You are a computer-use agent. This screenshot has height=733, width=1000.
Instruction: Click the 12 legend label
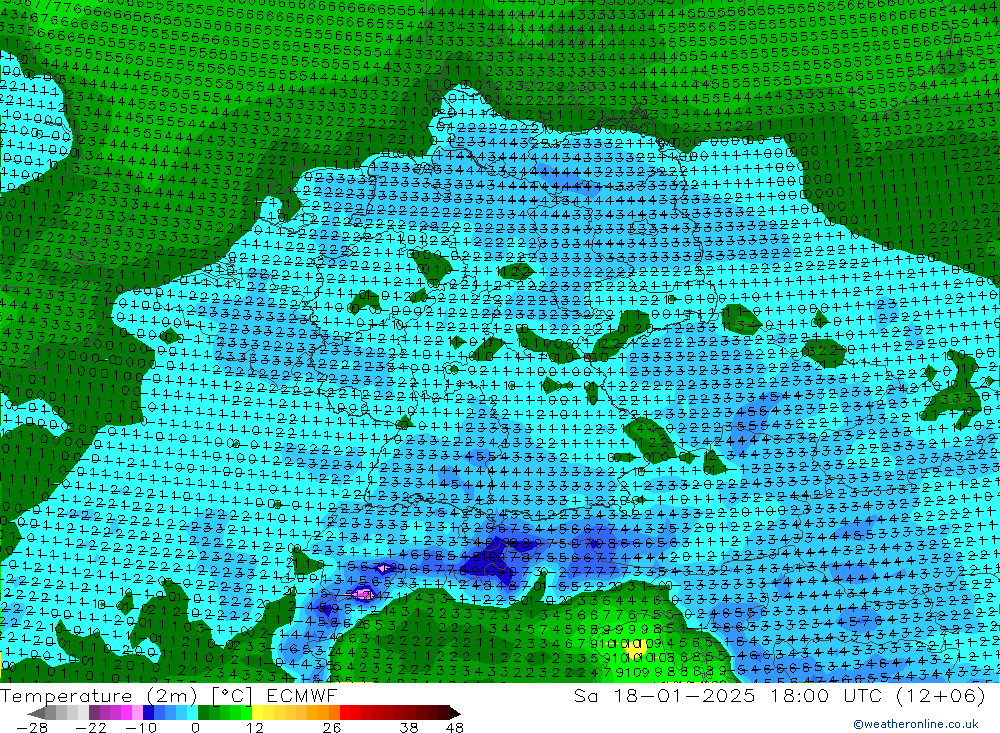pos(254,728)
